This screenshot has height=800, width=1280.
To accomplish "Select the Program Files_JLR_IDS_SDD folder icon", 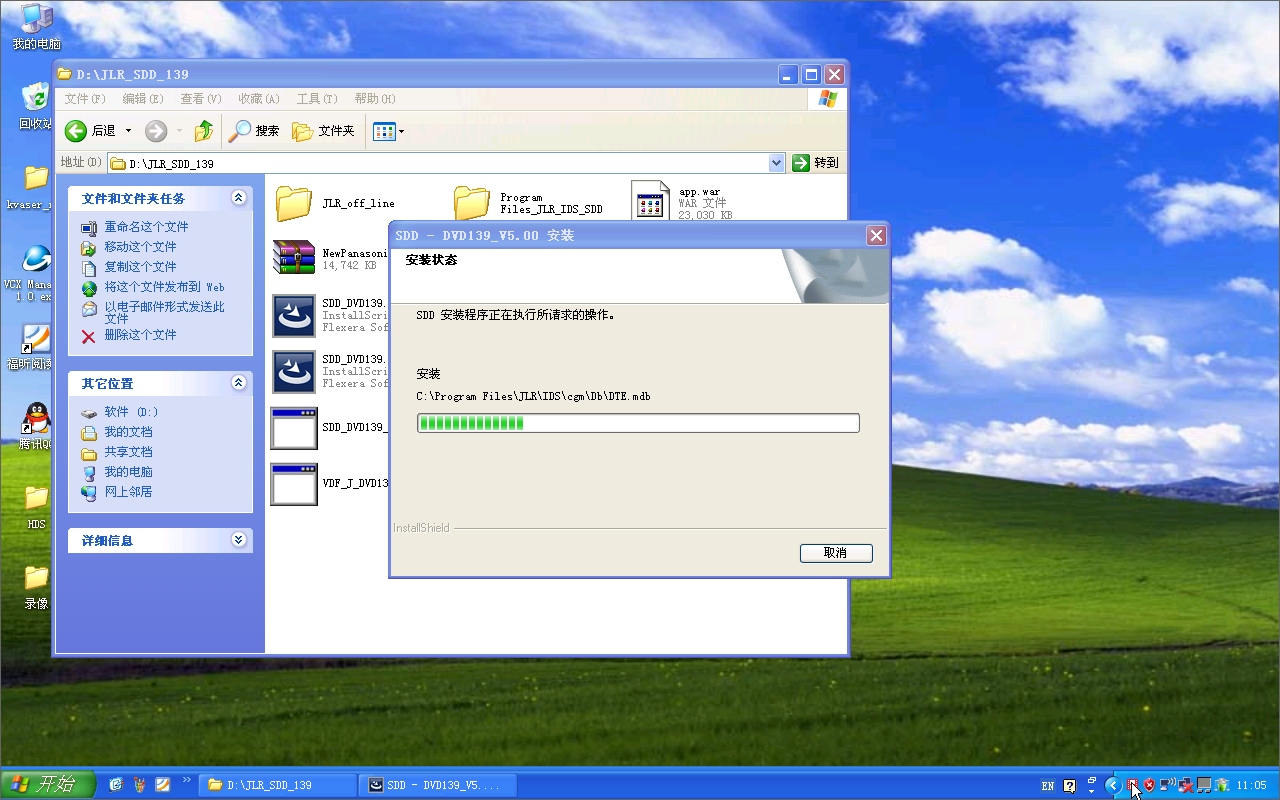I will tap(472, 203).
